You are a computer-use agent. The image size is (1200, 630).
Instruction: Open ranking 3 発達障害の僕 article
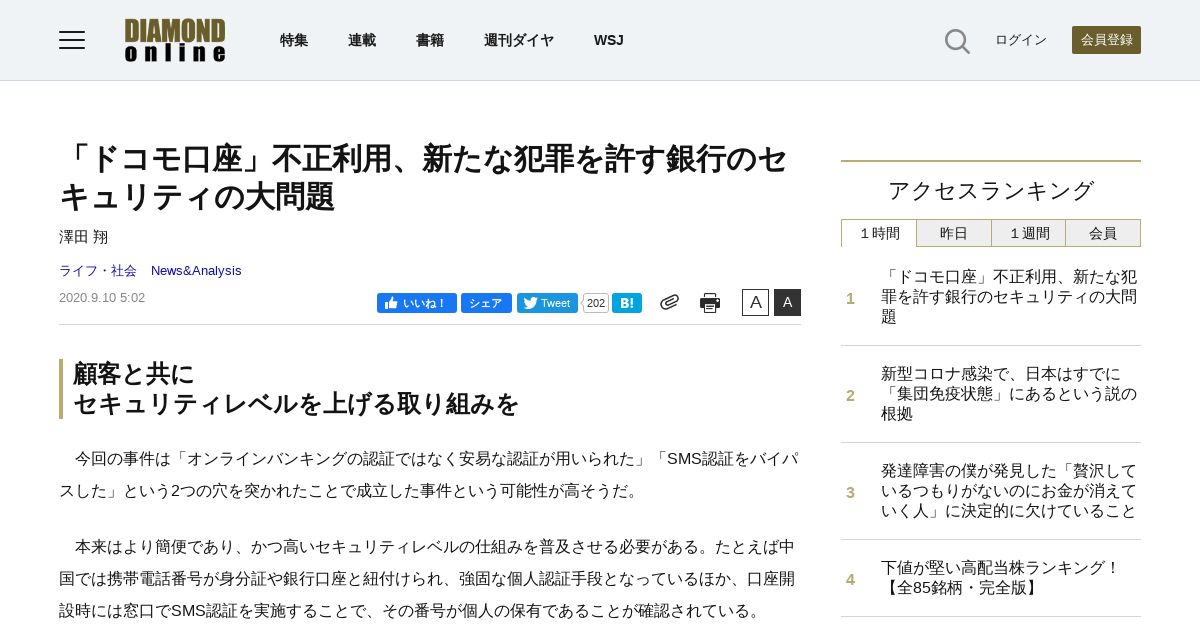click(1009, 491)
